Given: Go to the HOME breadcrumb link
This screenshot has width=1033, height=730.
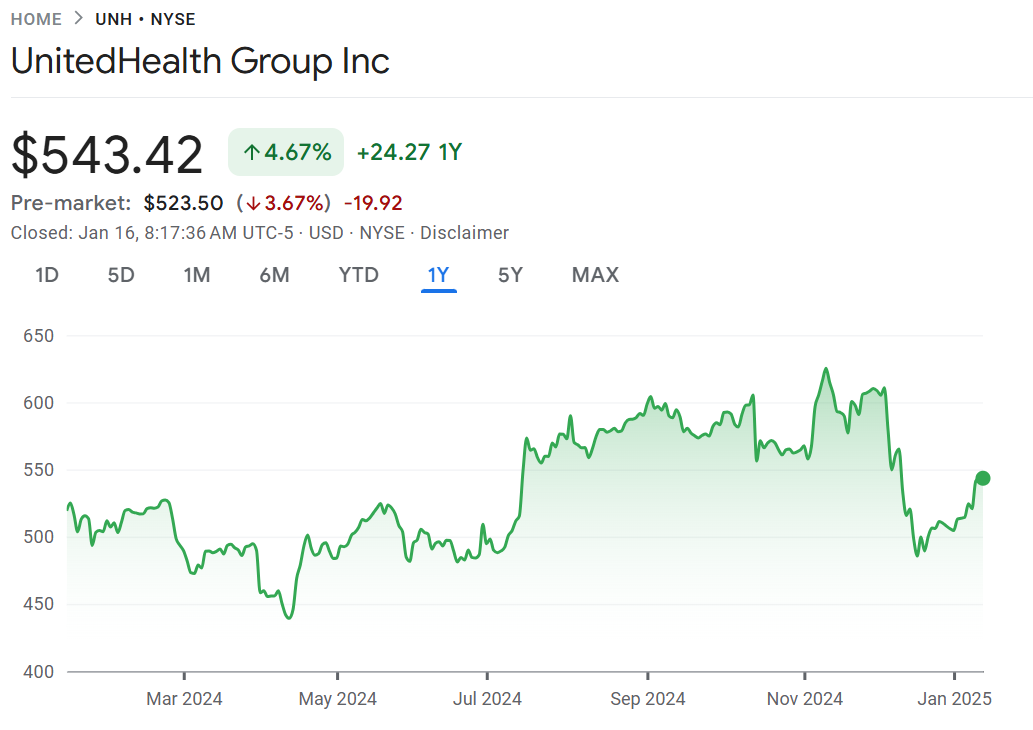Looking at the screenshot, I should pos(36,19).
